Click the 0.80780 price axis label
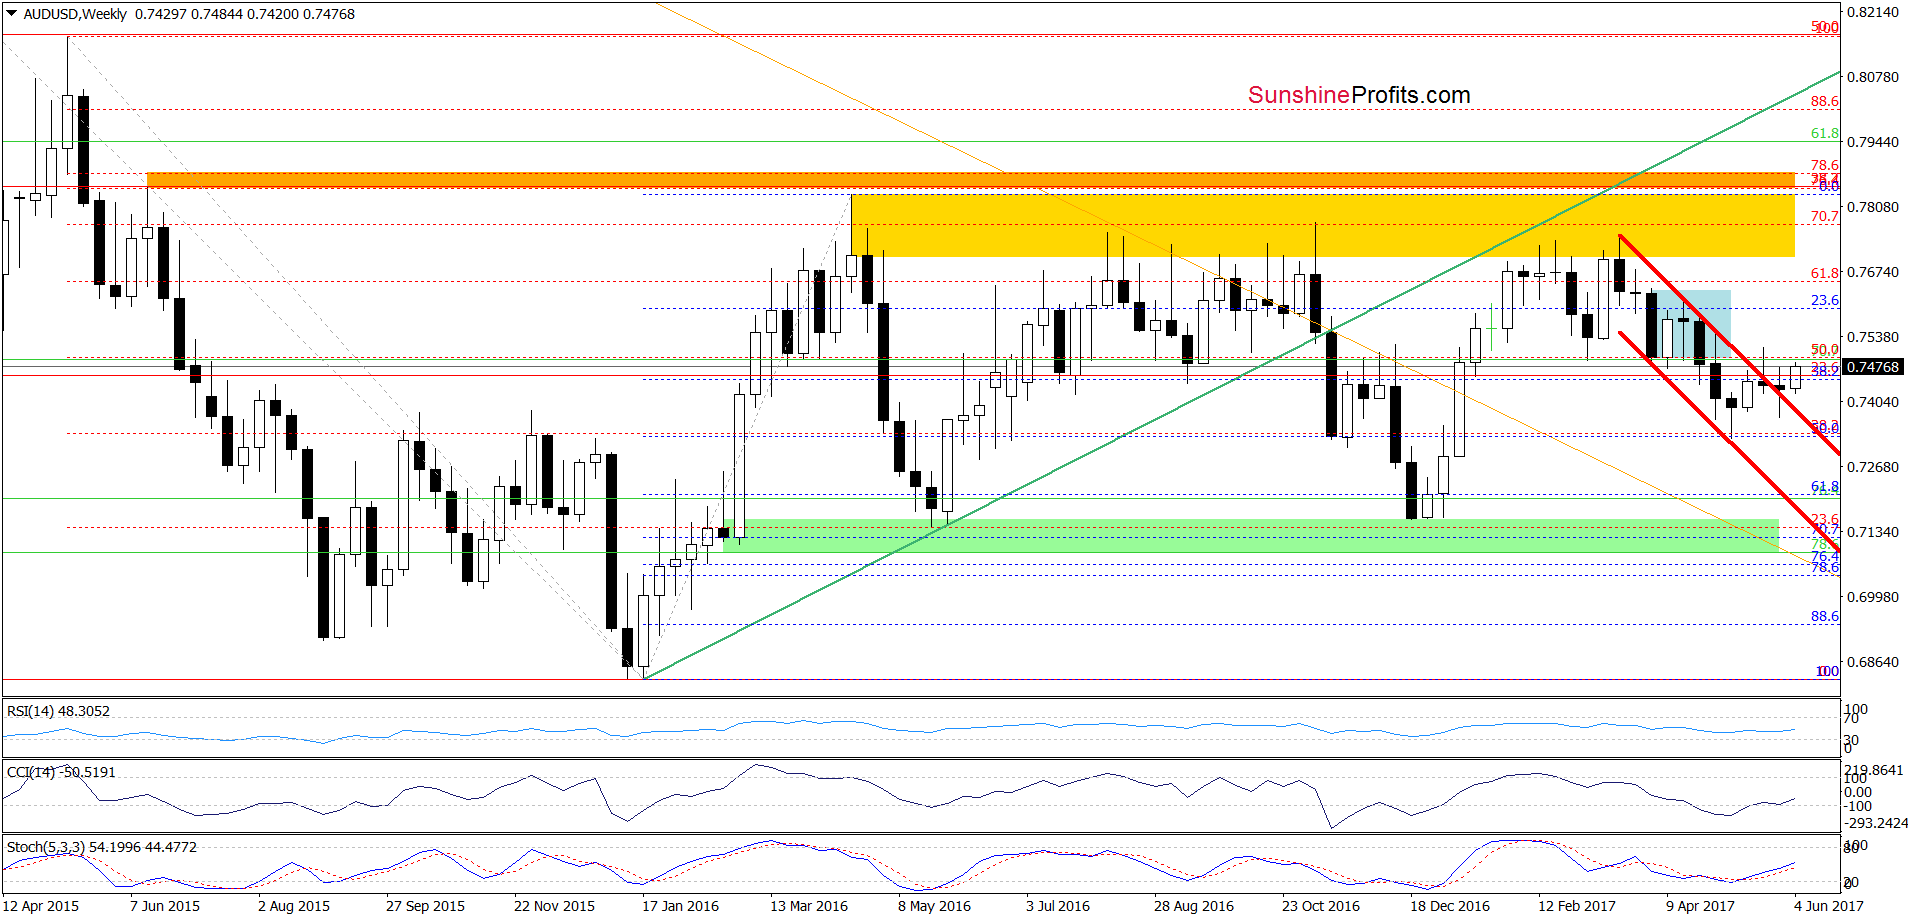Image resolution: width=1908 pixels, height=920 pixels. (x=1872, y=77)
